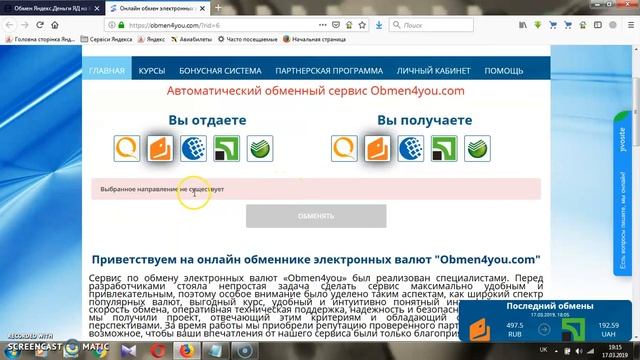
Task: Open page actions three-dot menu in address bar
Action: pos(322,25)
